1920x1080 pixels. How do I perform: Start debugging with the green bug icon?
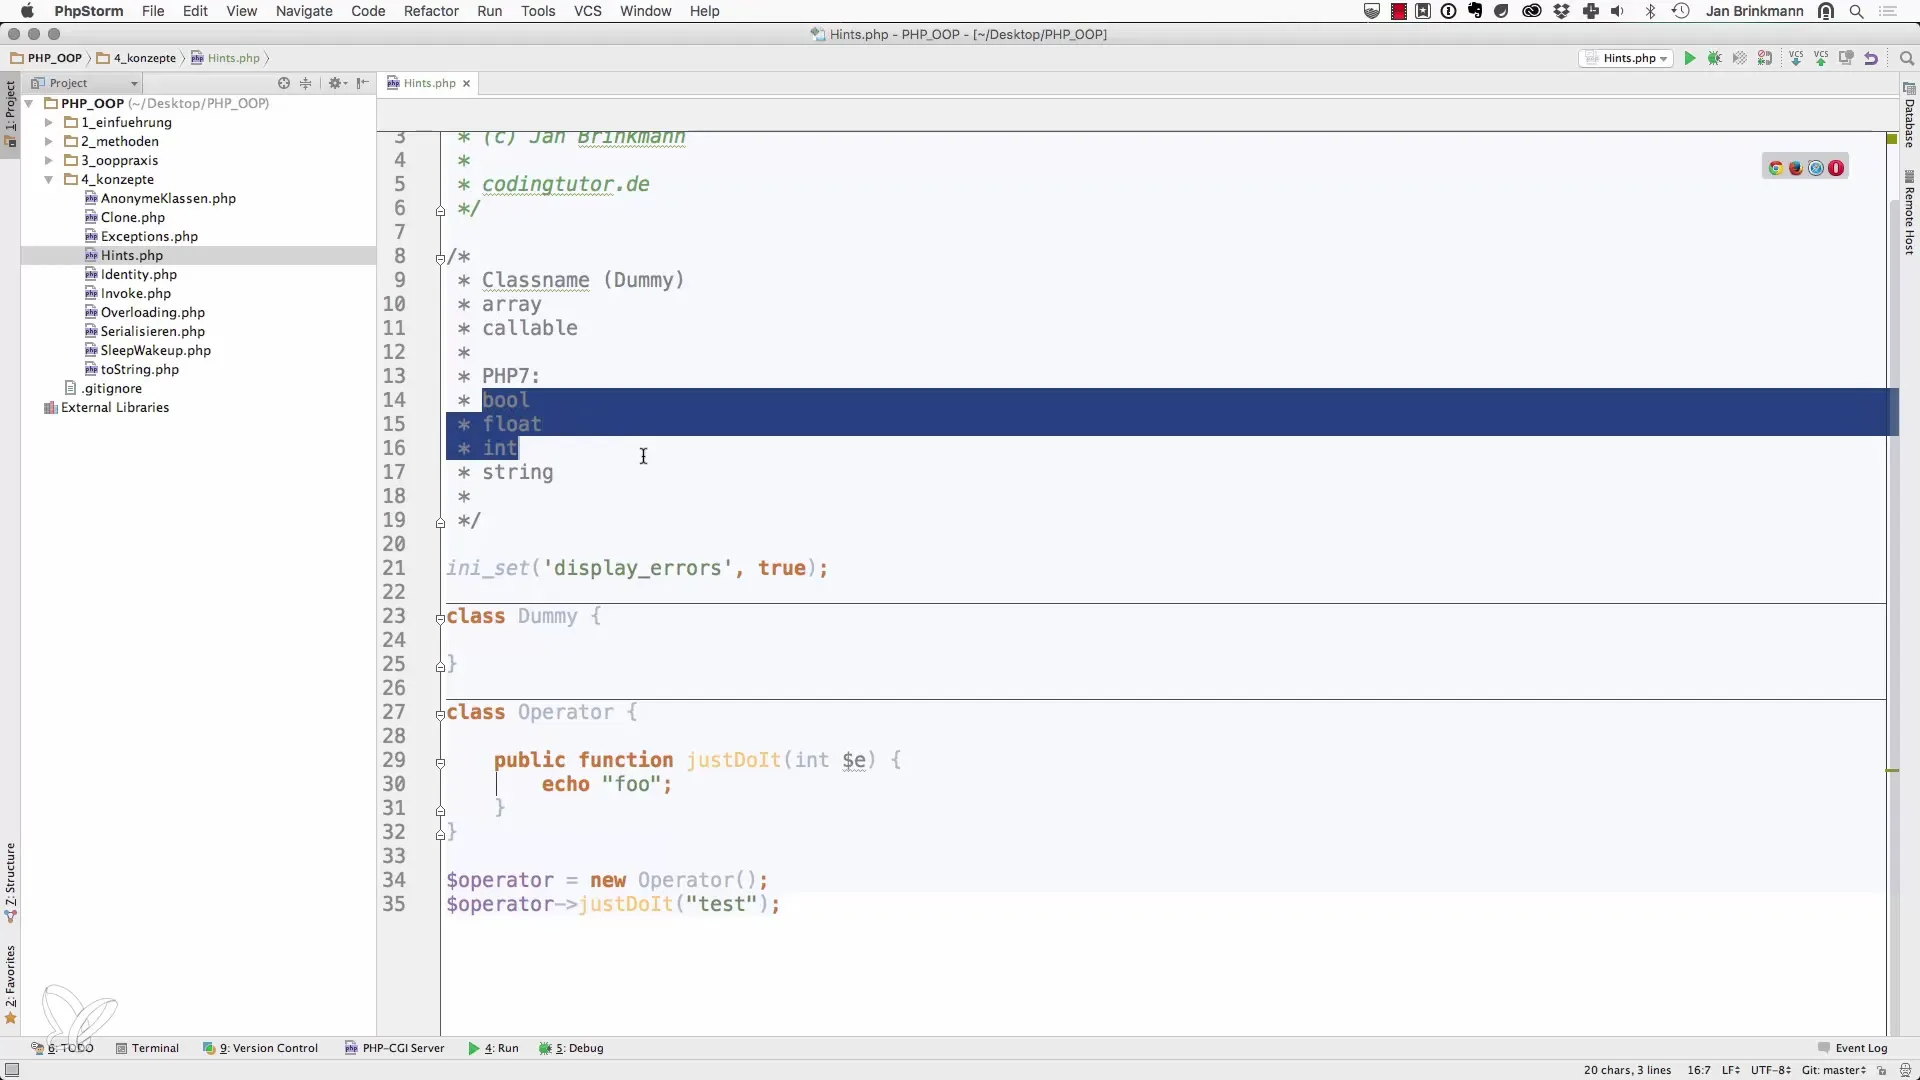1715,58
